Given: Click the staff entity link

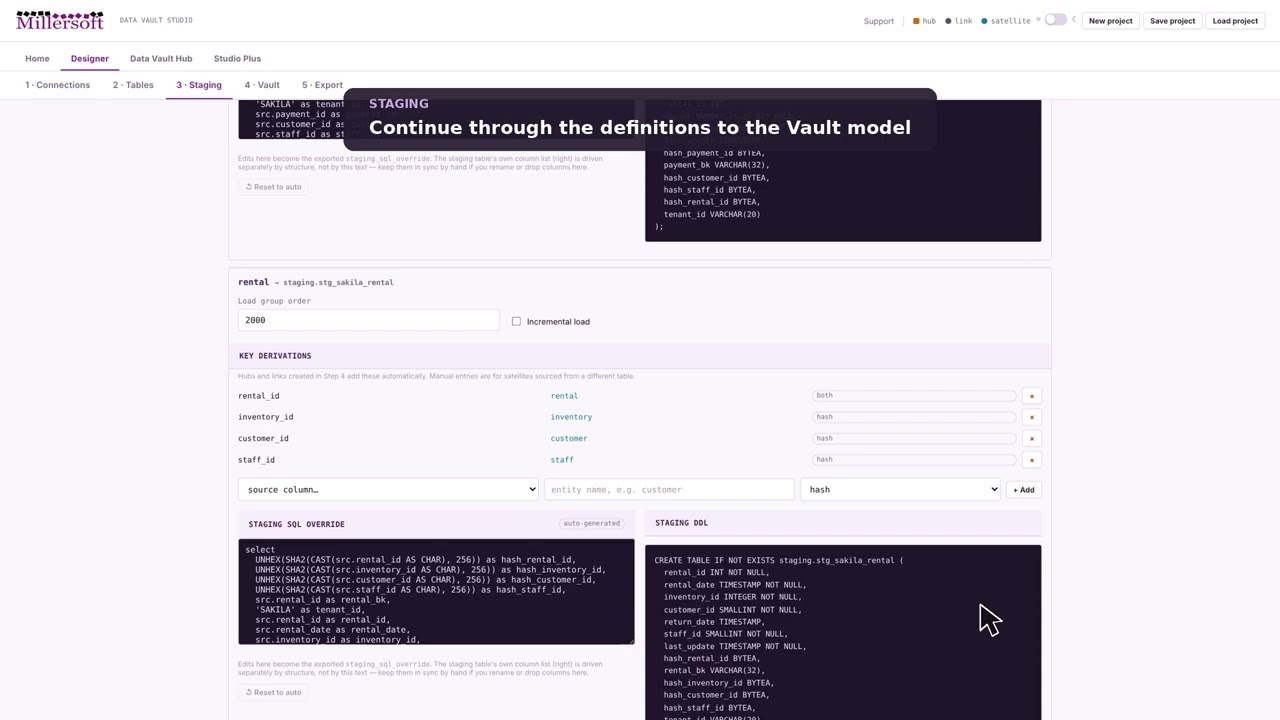Looking at the screenshot, I should [x=562, y=460].
